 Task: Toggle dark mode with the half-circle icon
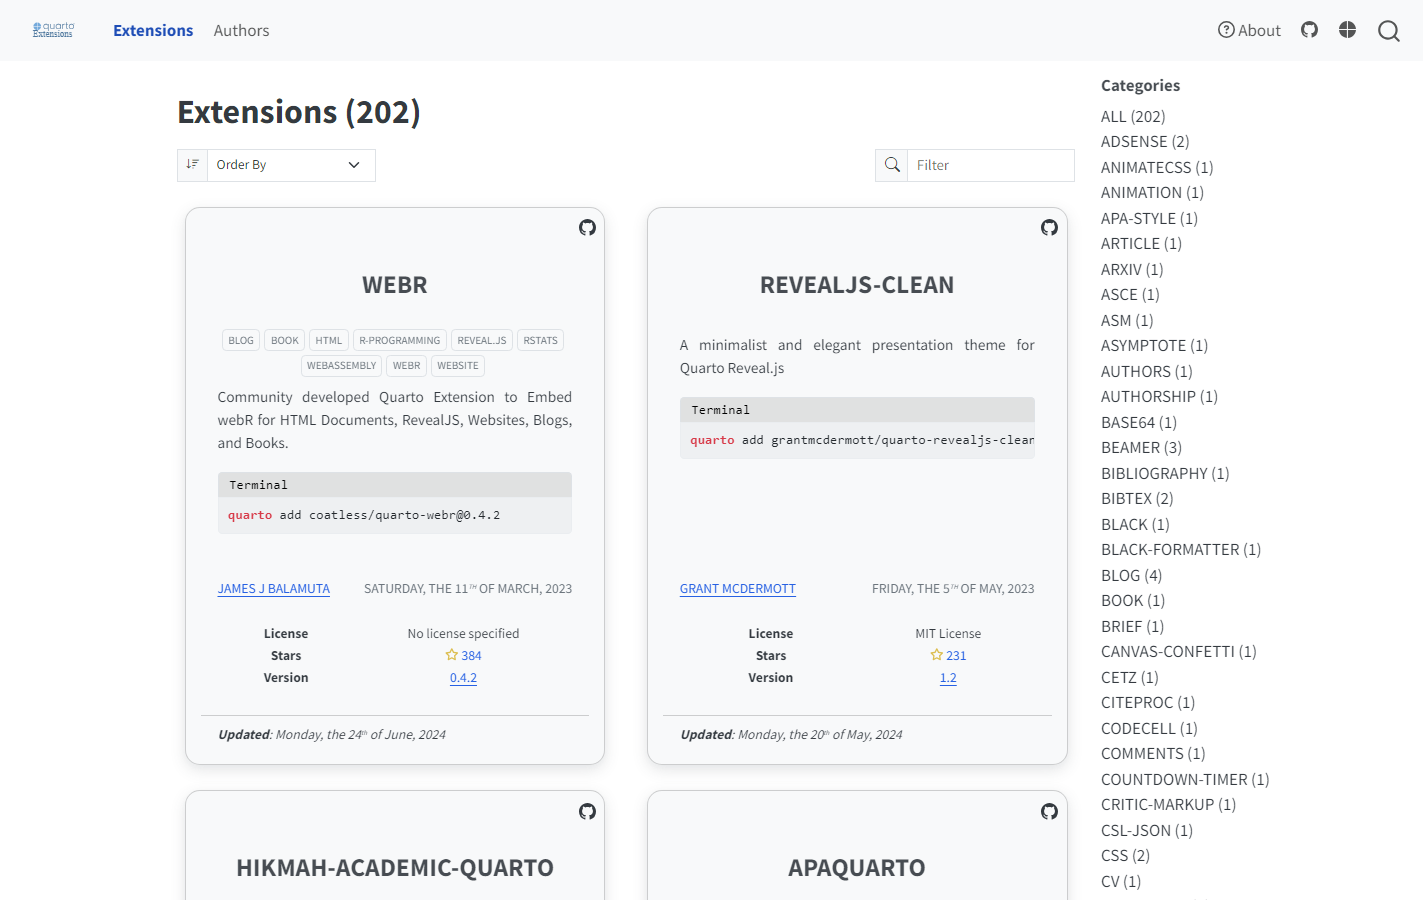tap(1347, 30)
